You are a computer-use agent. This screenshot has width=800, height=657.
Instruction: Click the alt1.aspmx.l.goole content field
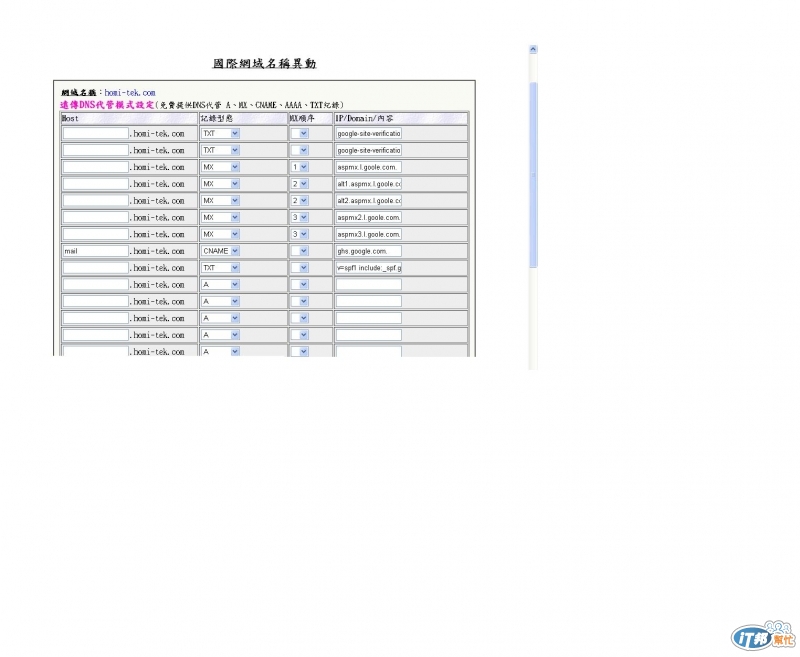(x=368, y=184)
